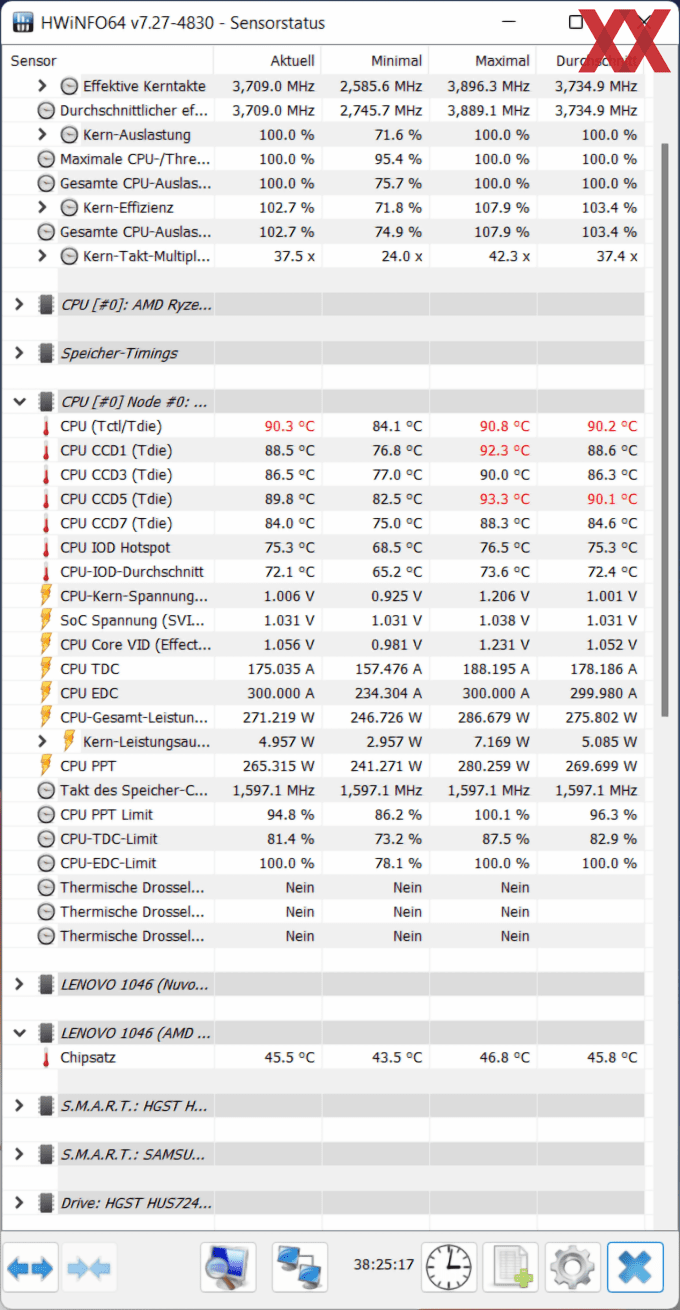Open the sensor summary magnifier icon
680x1310 pixels.
click(228, 1267)
